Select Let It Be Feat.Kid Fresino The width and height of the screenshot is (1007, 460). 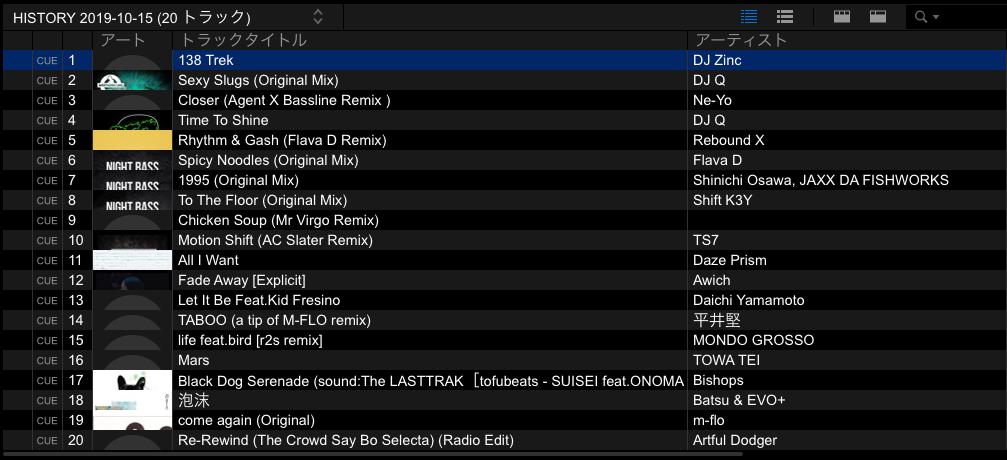259,300
